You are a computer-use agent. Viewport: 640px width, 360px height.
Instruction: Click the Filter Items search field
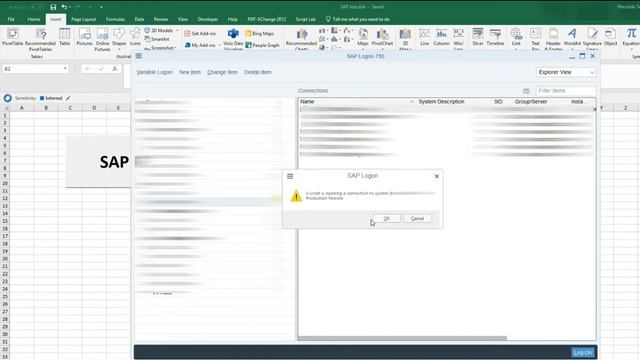566,91
